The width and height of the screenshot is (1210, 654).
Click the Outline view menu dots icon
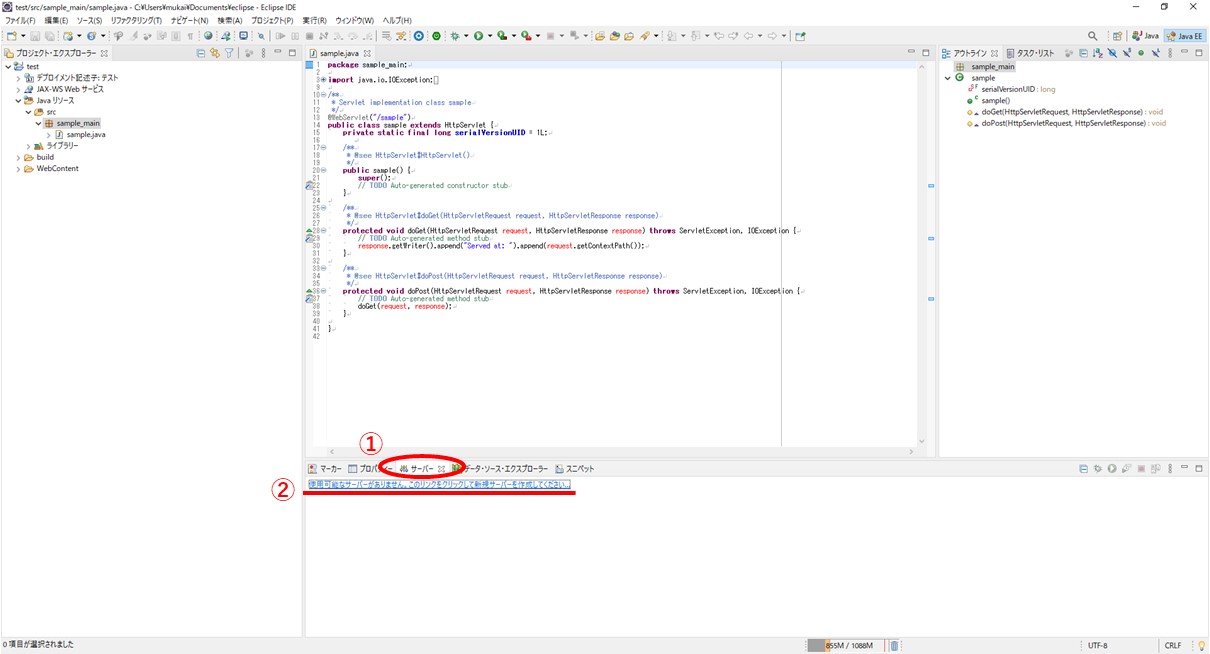1170,52
